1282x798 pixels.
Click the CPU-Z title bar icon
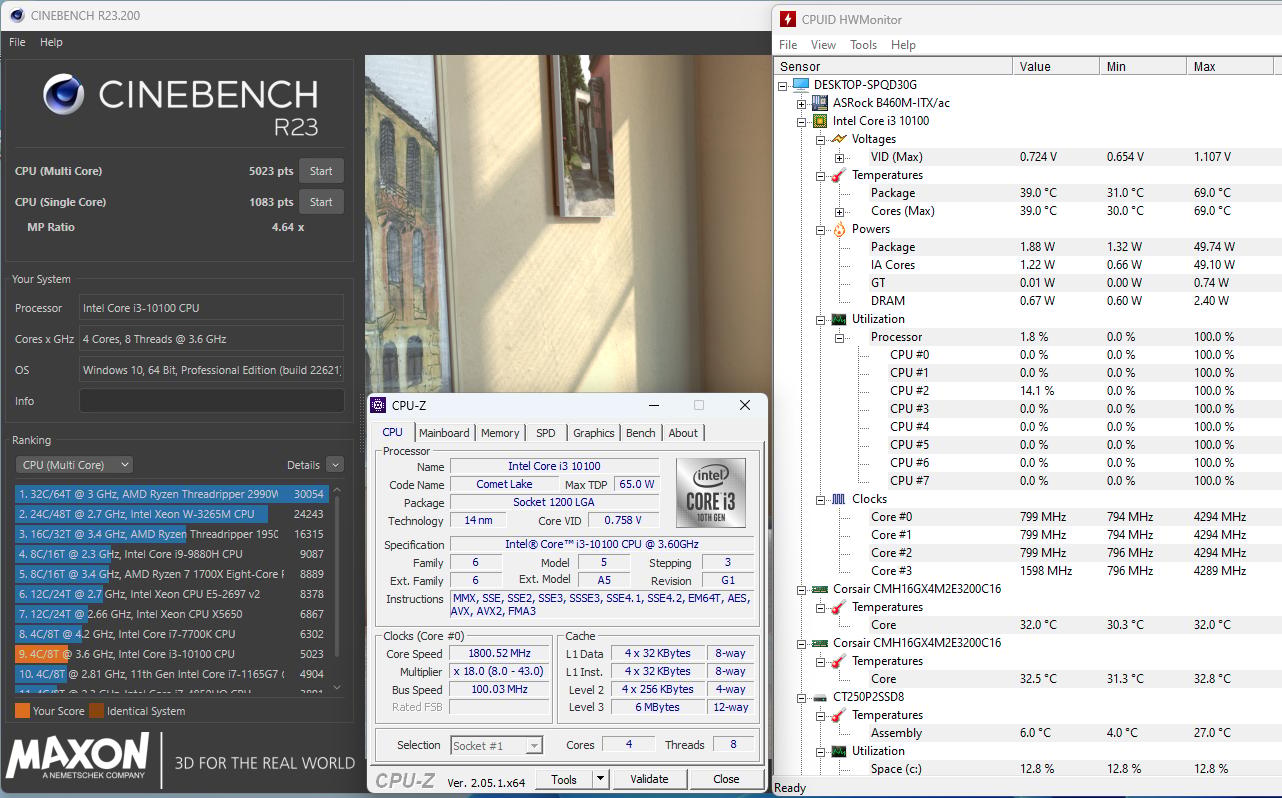(377, 405)
